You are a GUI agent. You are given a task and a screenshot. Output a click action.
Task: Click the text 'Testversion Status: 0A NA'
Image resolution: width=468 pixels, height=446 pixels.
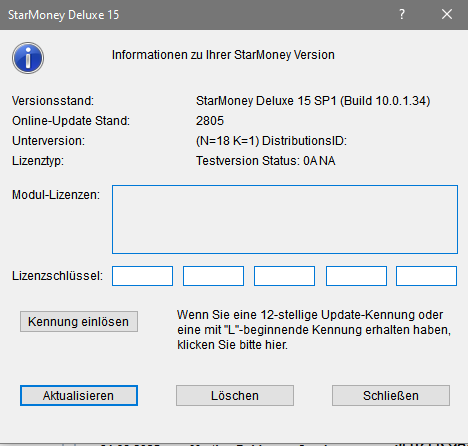tap(265, 161)
